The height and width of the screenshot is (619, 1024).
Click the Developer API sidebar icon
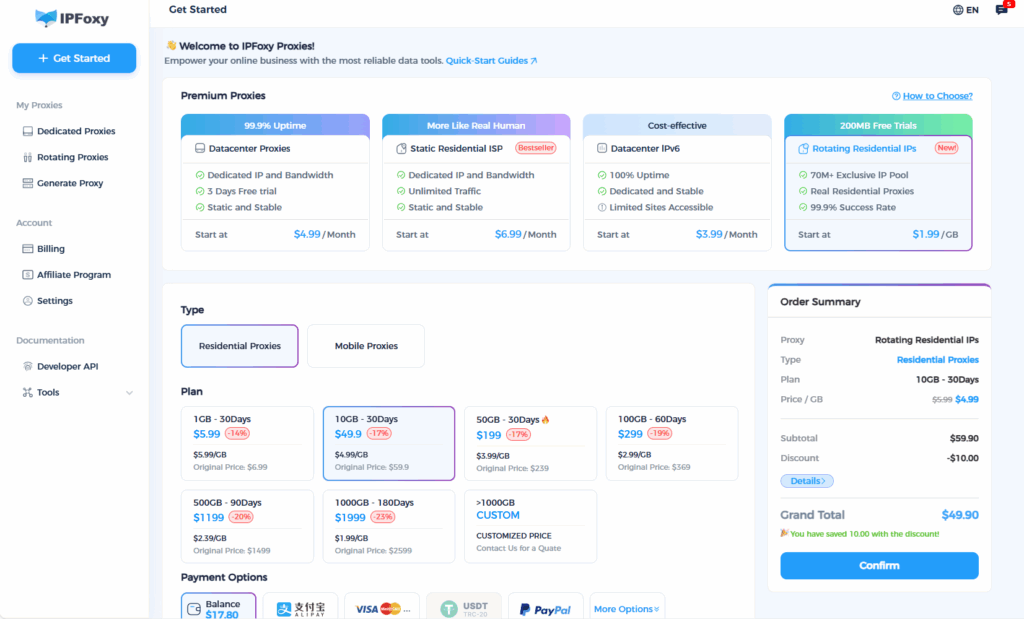pyautogui.click(x=28, y=367)
